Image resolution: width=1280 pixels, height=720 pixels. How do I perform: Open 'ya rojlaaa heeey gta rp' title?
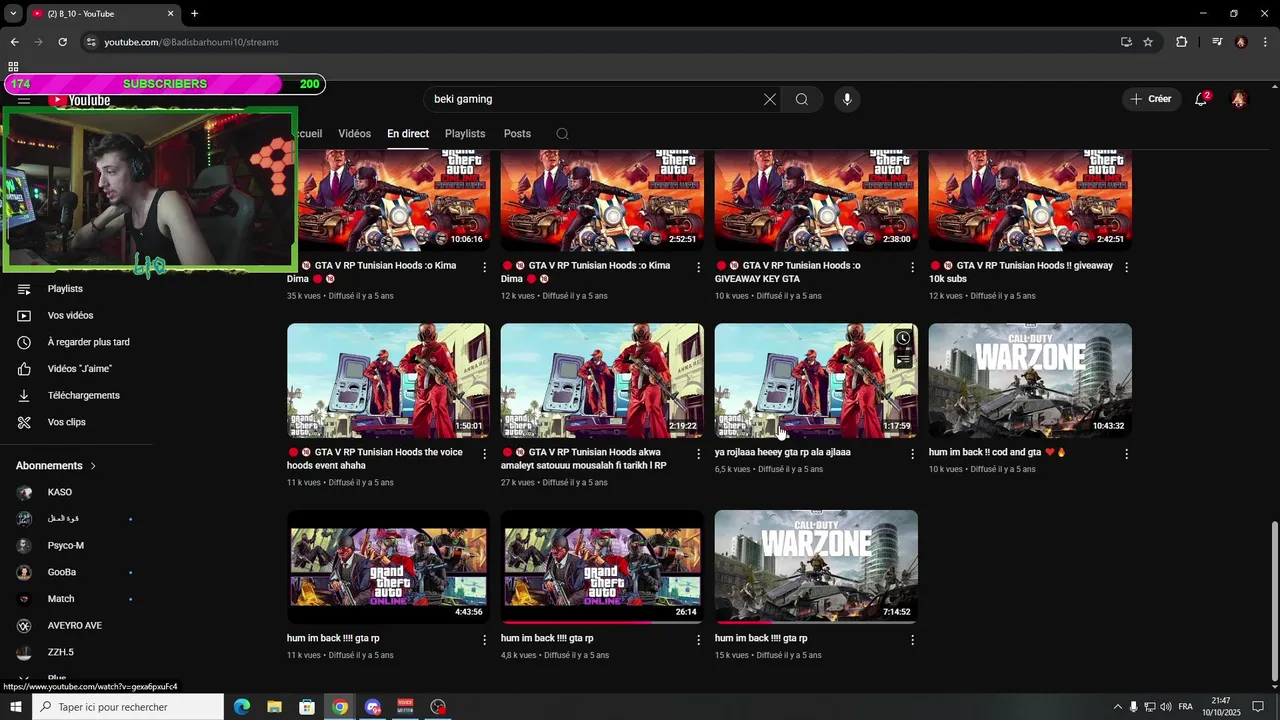(783, 452)
